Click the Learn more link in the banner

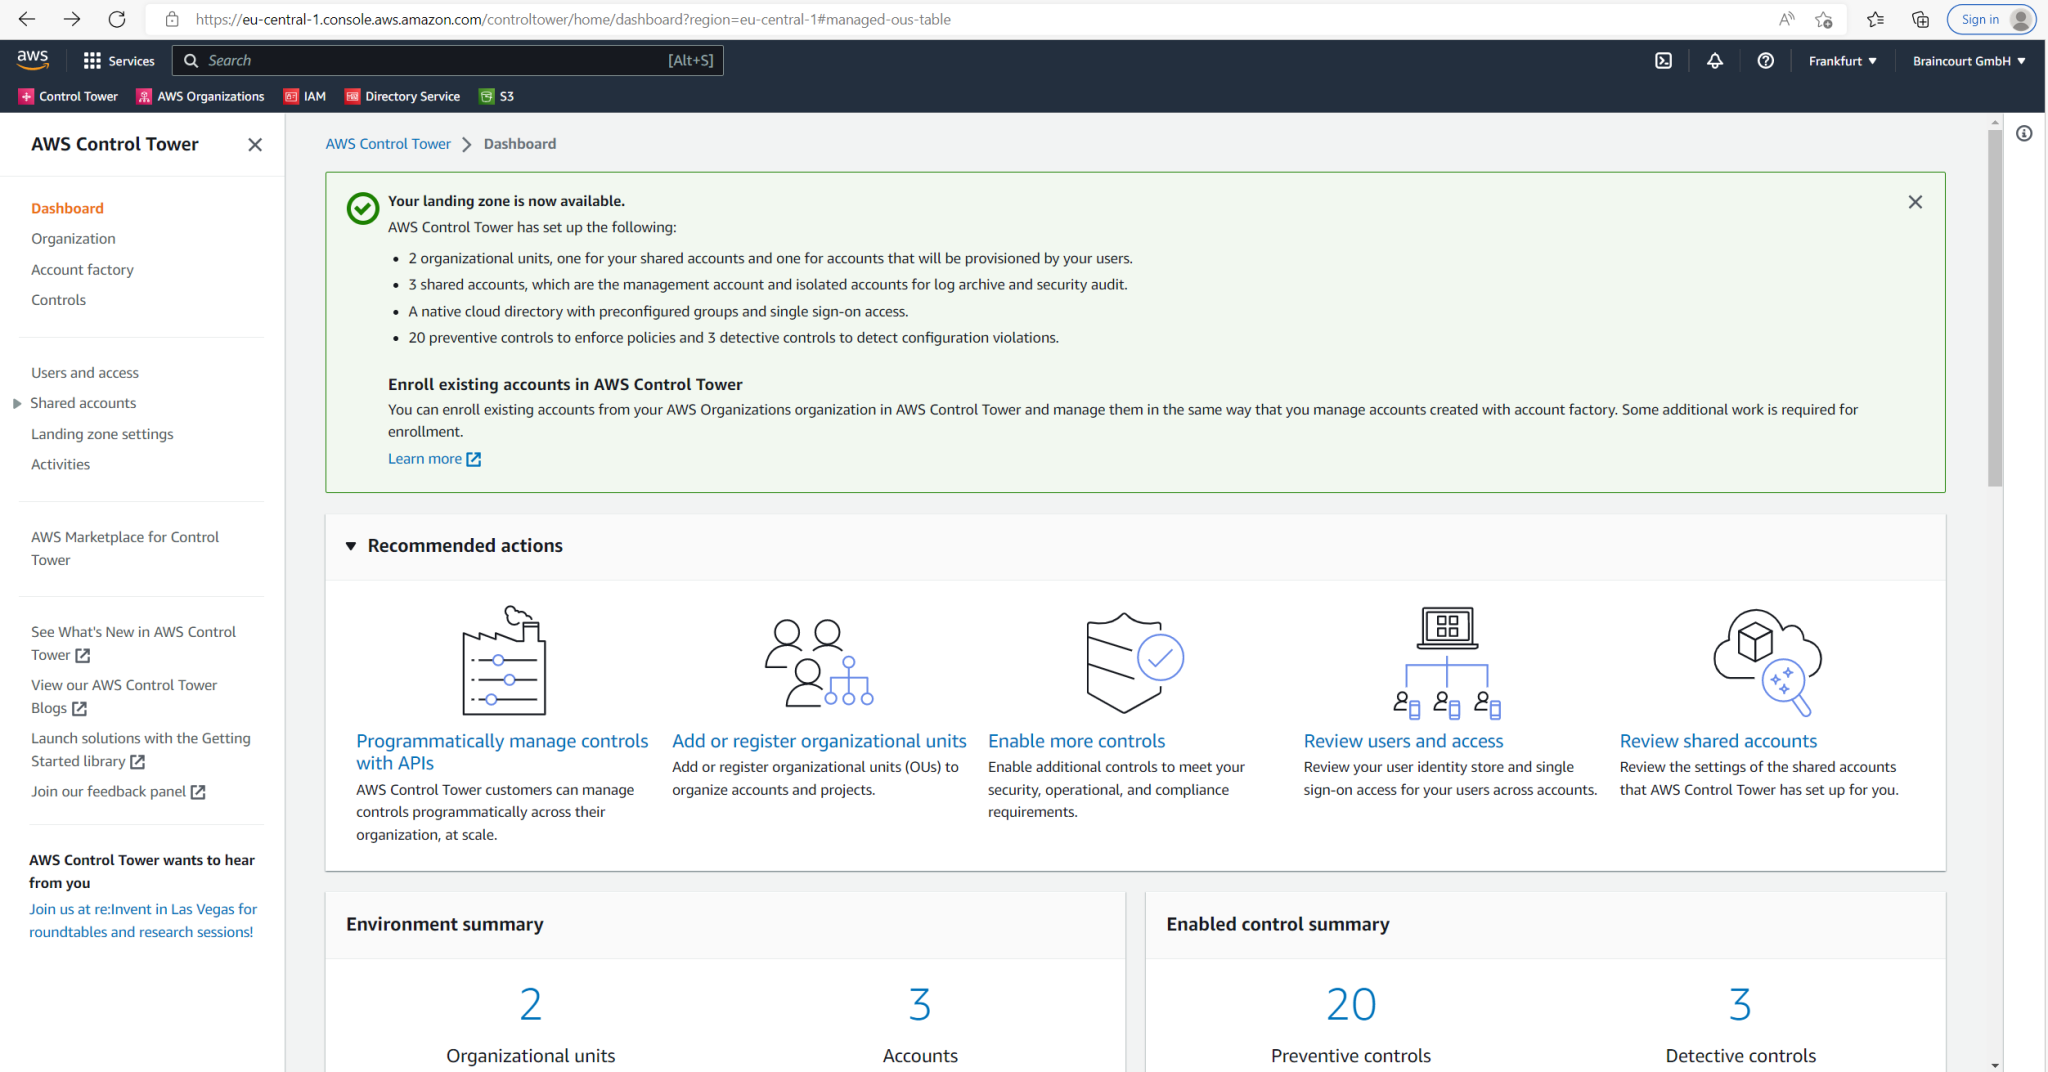coord(434,459)
